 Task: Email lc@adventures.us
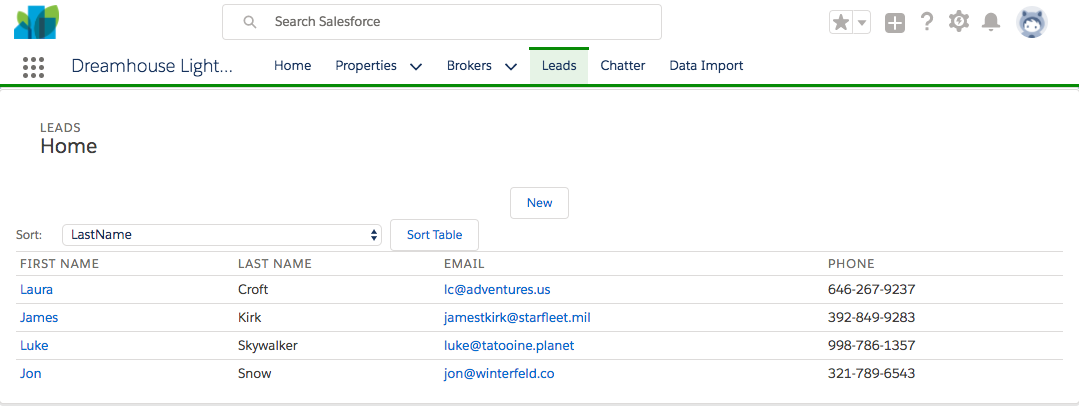(497, 290)
